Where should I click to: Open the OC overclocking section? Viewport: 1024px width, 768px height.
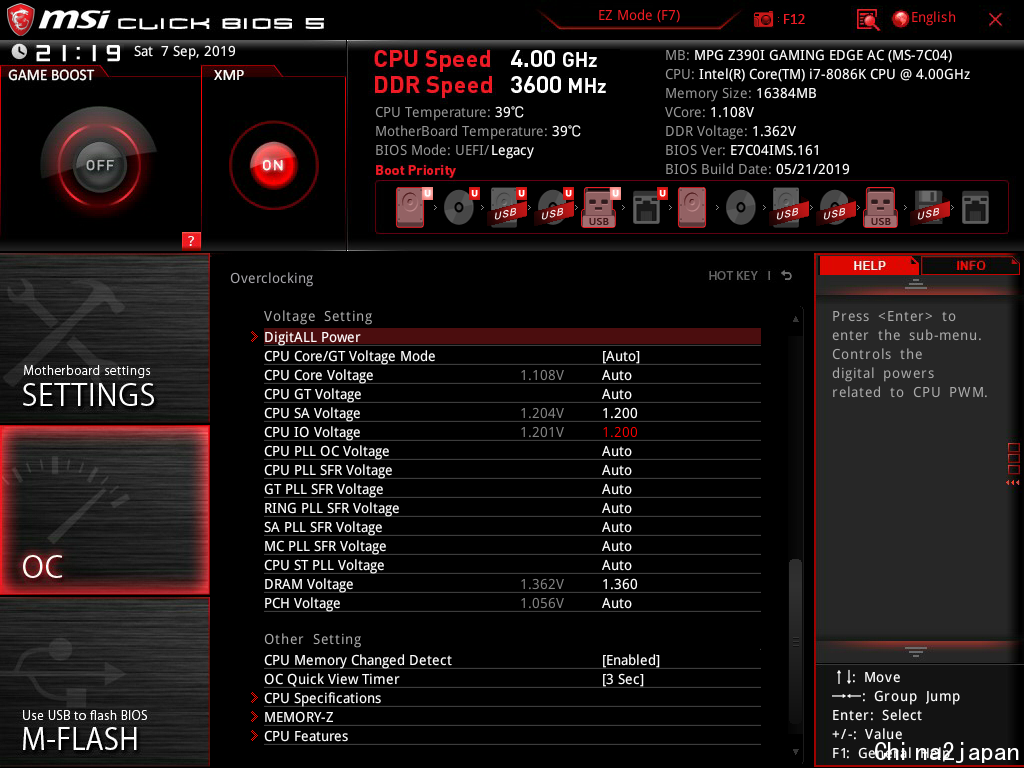(x=104, y=510)
